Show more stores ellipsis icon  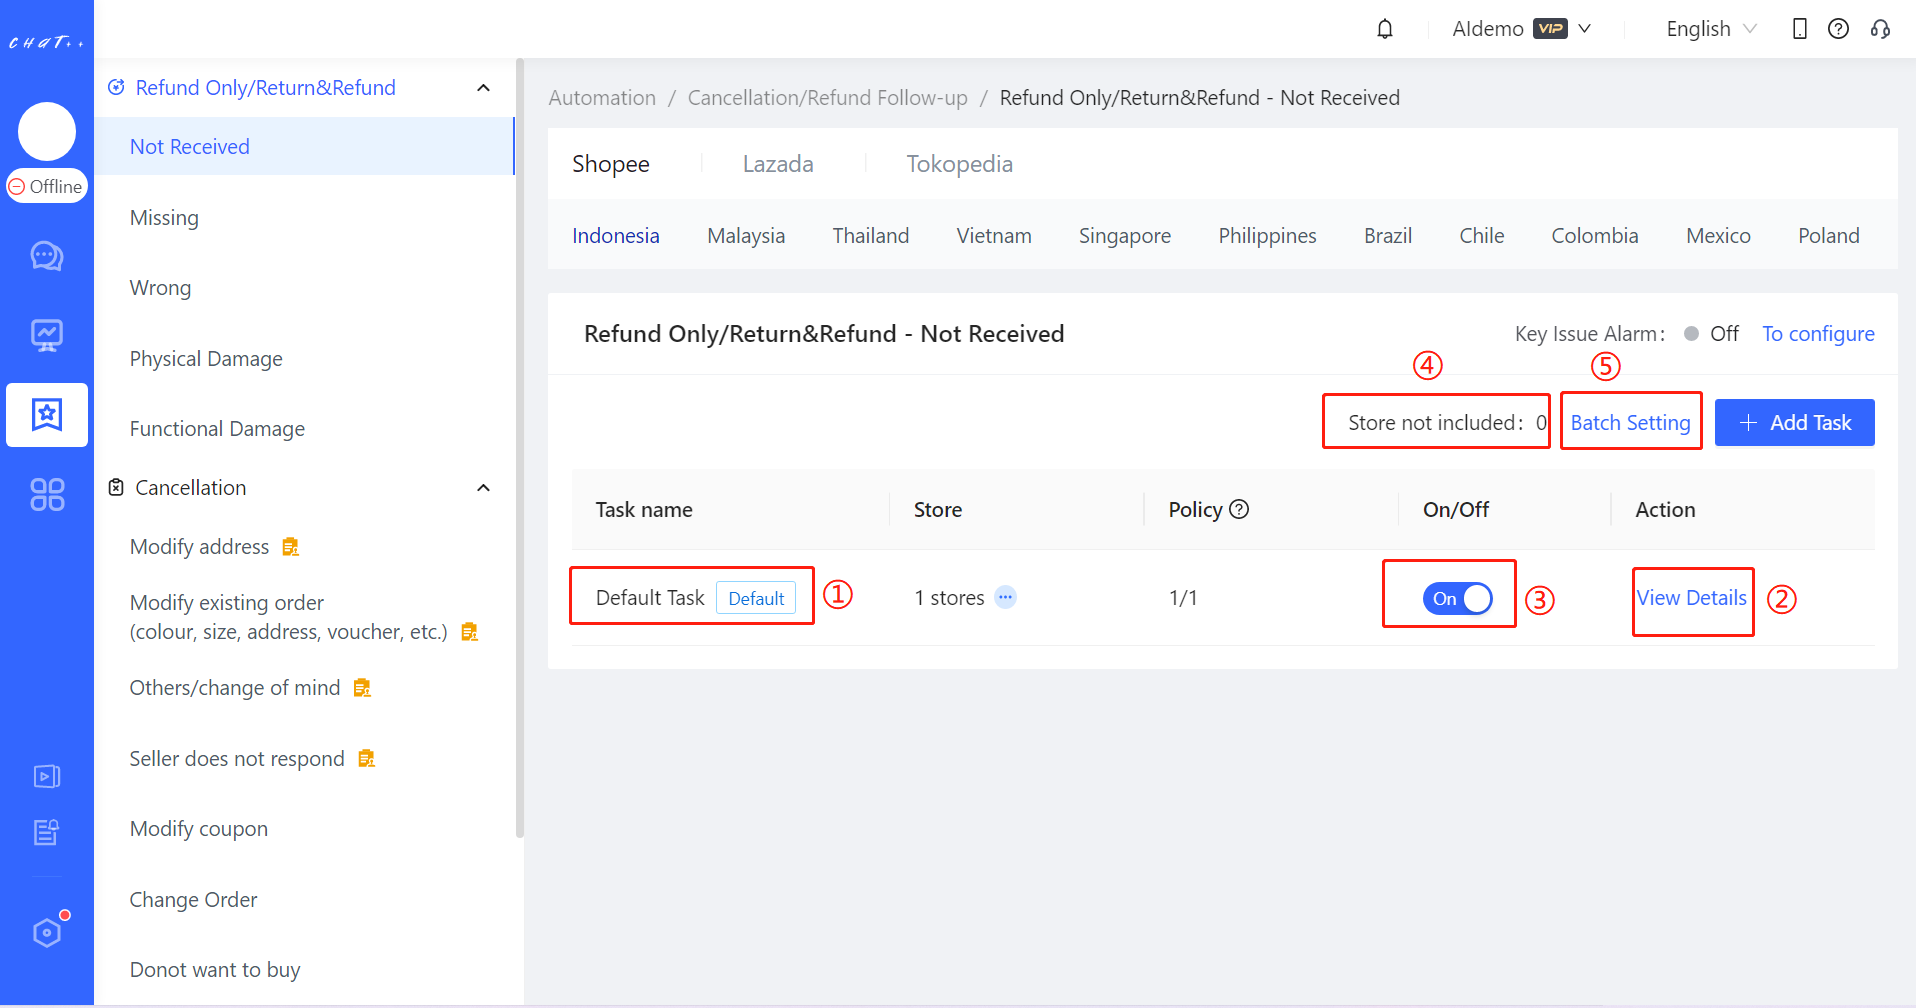(1005, 597)
